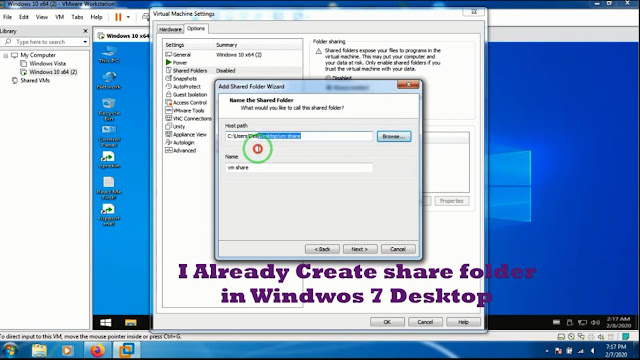Open the Help menu in VMware Workstation
The image size is (640, 360).
[96, 17]
